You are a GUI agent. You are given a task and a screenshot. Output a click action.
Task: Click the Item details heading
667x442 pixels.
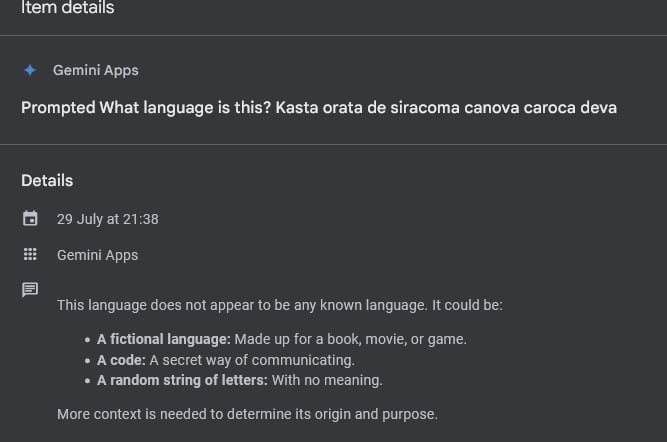coord(68,9)
